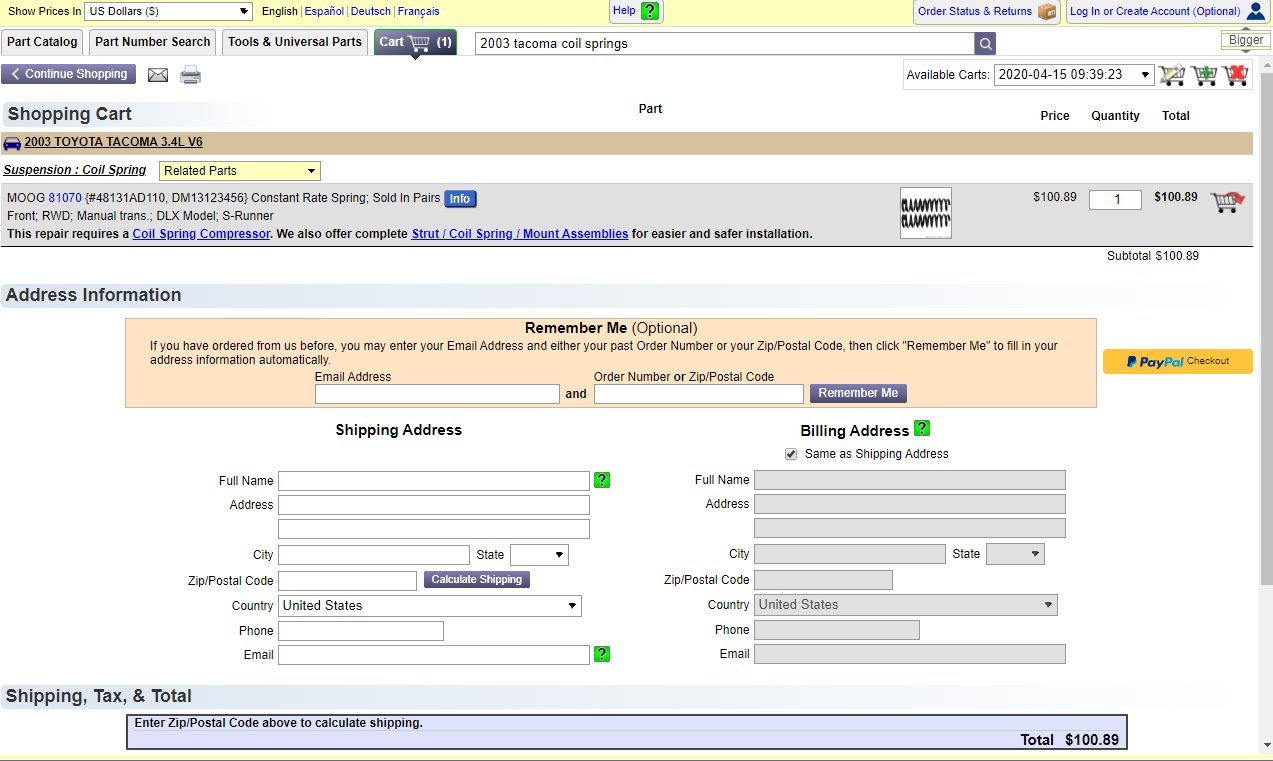Switch to the Part Catalog tab
Viewport: 1273px width, 761px height.
point(42,42)
